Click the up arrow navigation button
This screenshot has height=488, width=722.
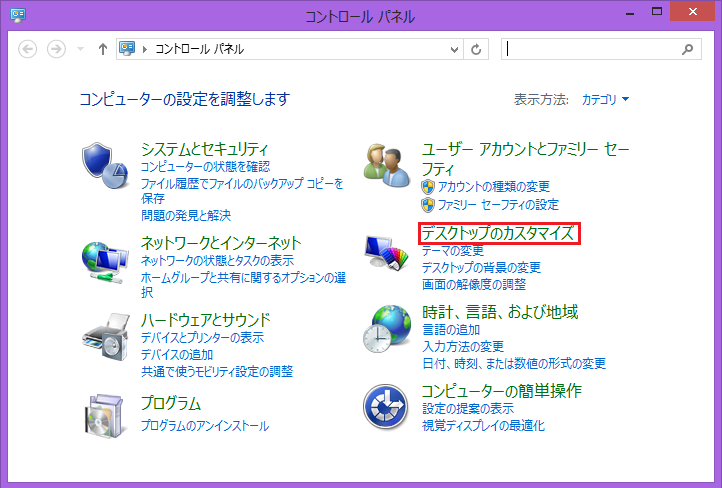[x=102, y=49]
